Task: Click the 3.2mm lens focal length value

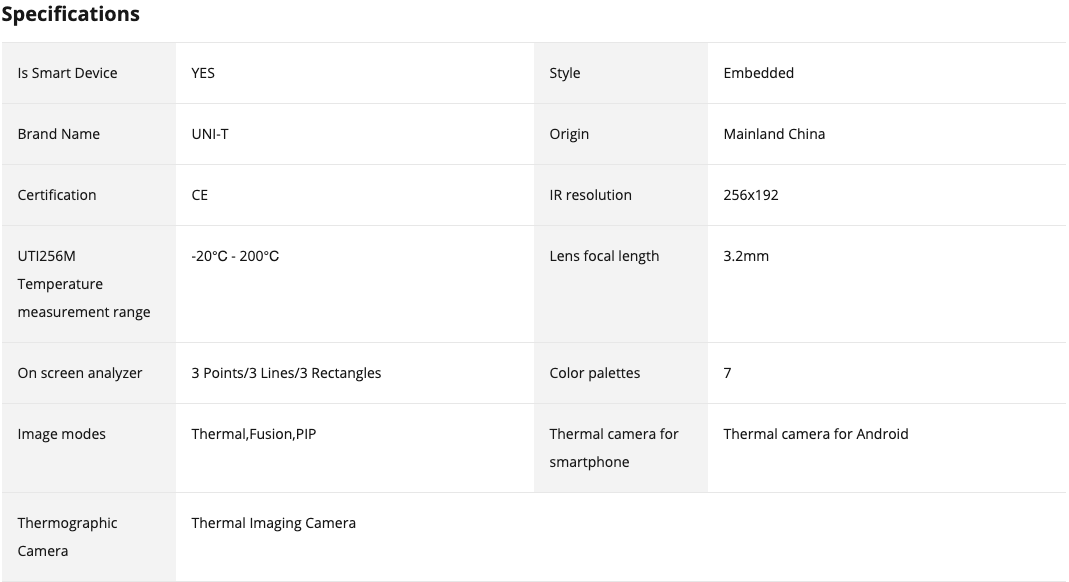Action: pyautogui.click(x=746, y=256)
